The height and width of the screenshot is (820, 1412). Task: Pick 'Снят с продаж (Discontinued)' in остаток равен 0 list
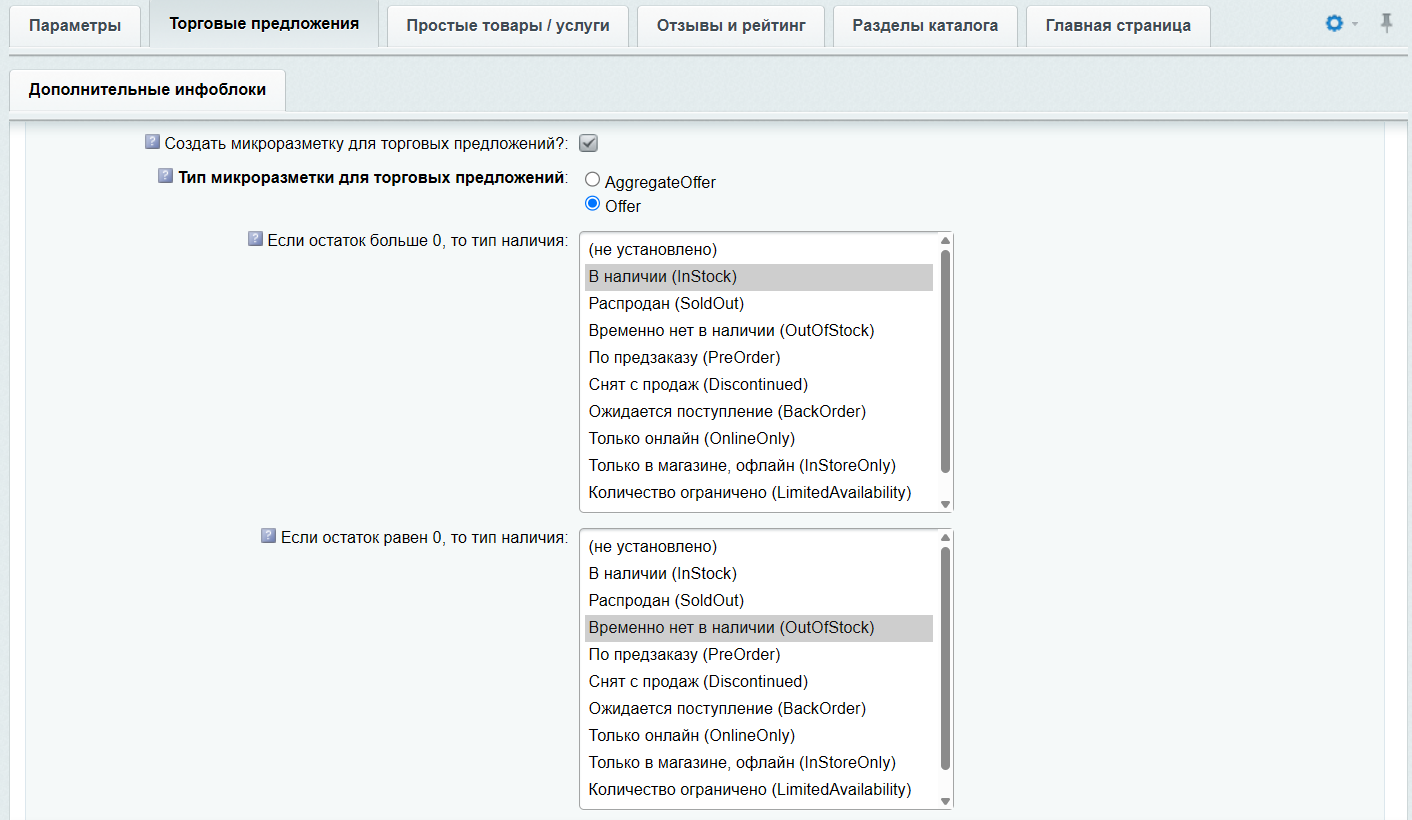pos(759,682)
